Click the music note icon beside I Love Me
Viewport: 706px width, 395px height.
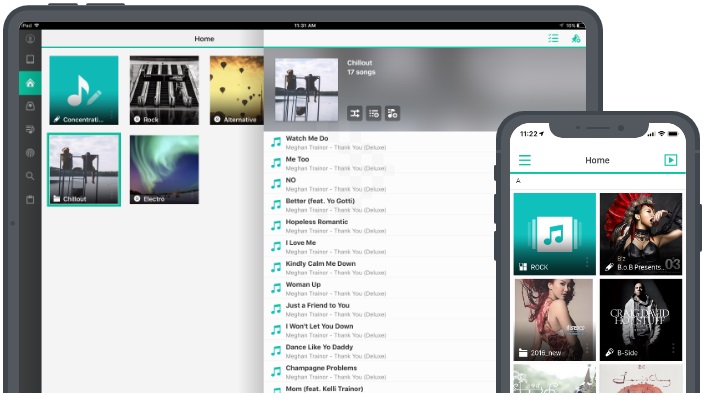coord(276,246)
